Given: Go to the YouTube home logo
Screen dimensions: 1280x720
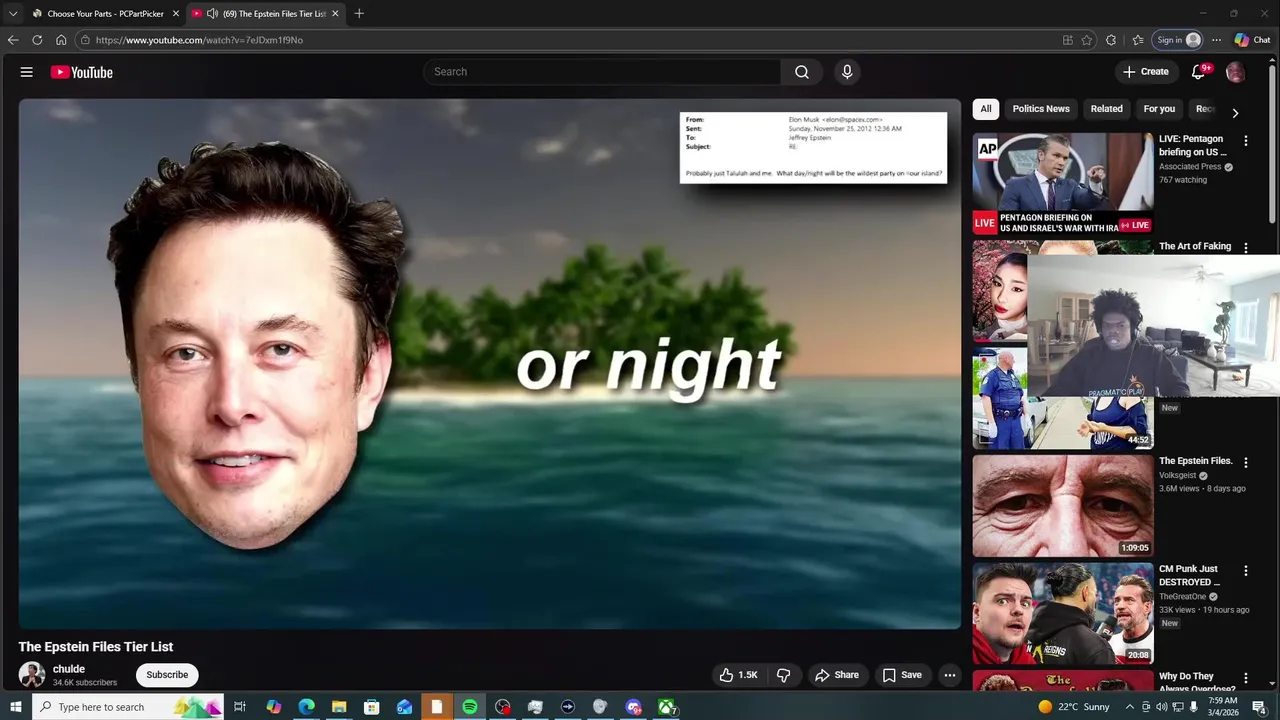Looking at the screenshot, I should pos(82,72).
